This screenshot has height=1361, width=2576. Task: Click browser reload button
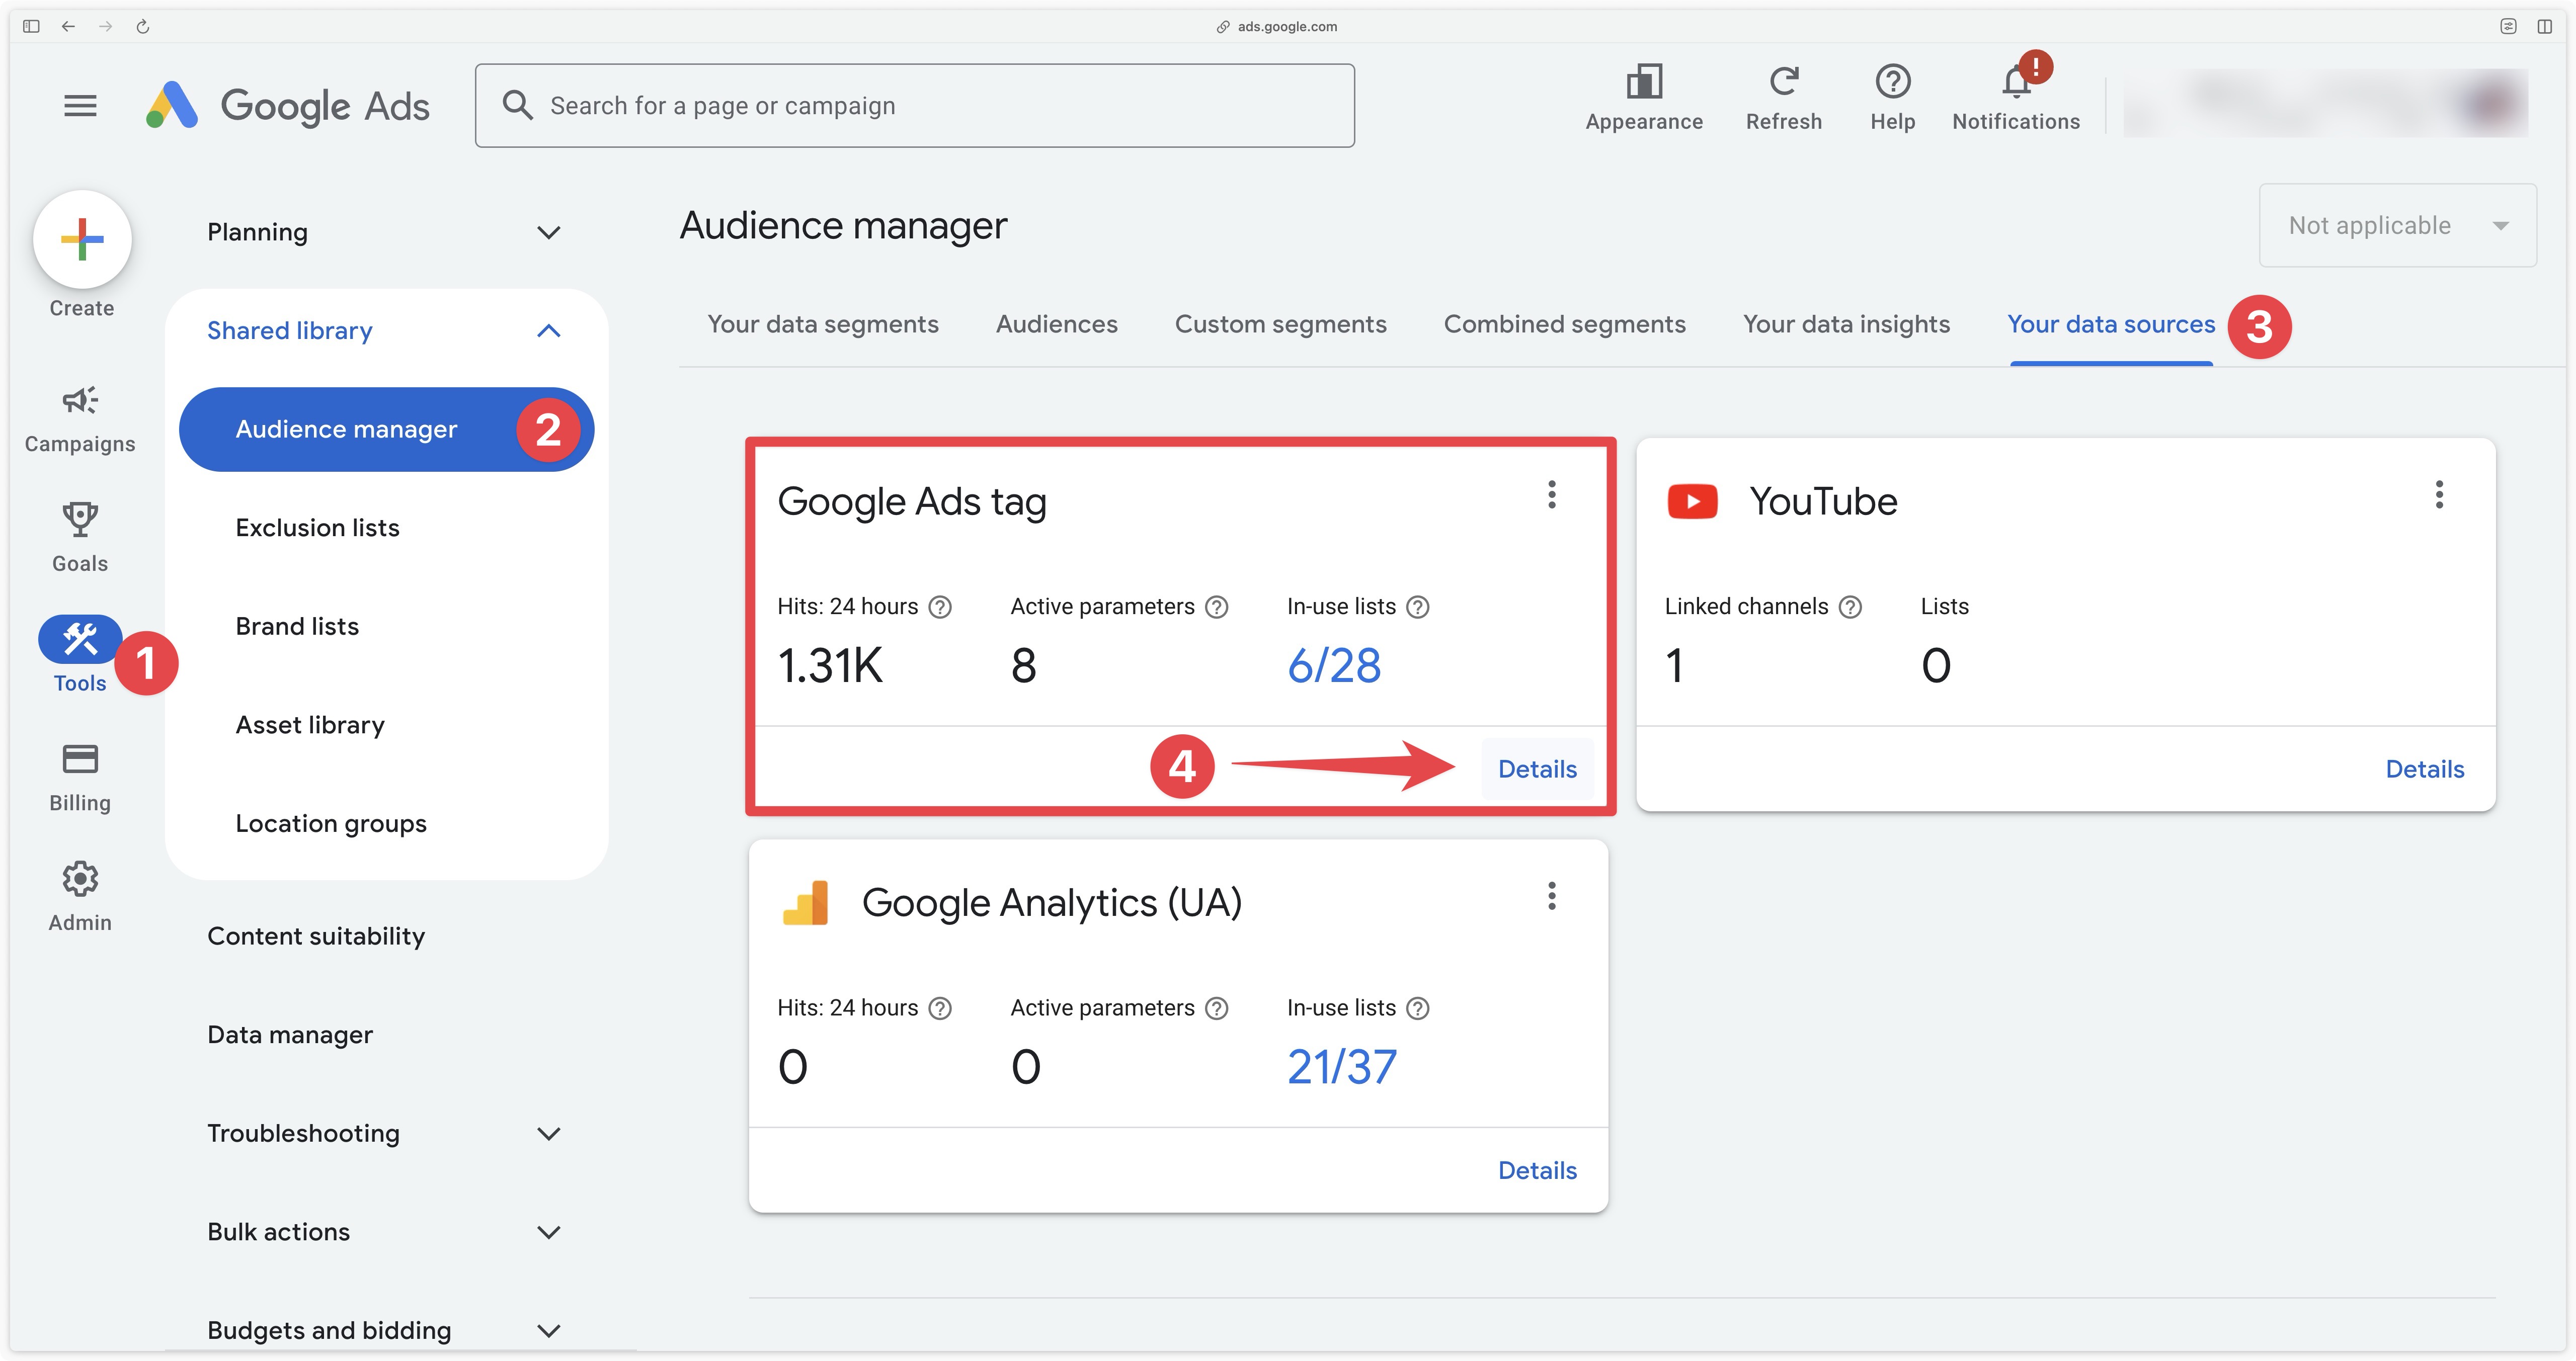tap(143, 26)
